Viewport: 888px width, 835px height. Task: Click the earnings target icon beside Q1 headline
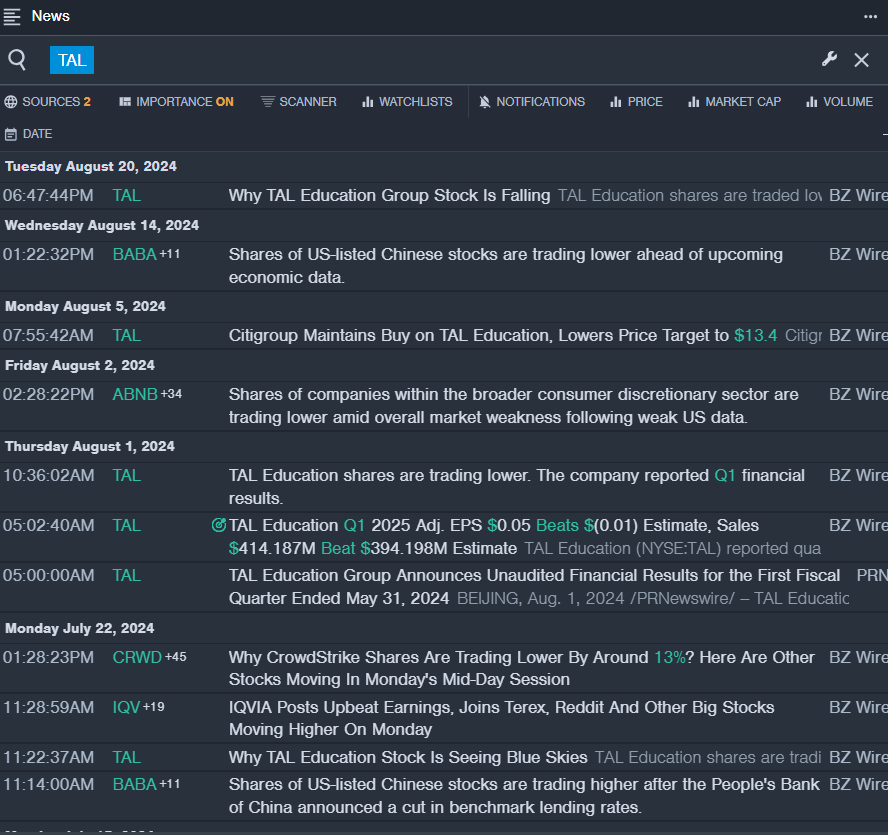pyautogui.click(x=219, y=525)
